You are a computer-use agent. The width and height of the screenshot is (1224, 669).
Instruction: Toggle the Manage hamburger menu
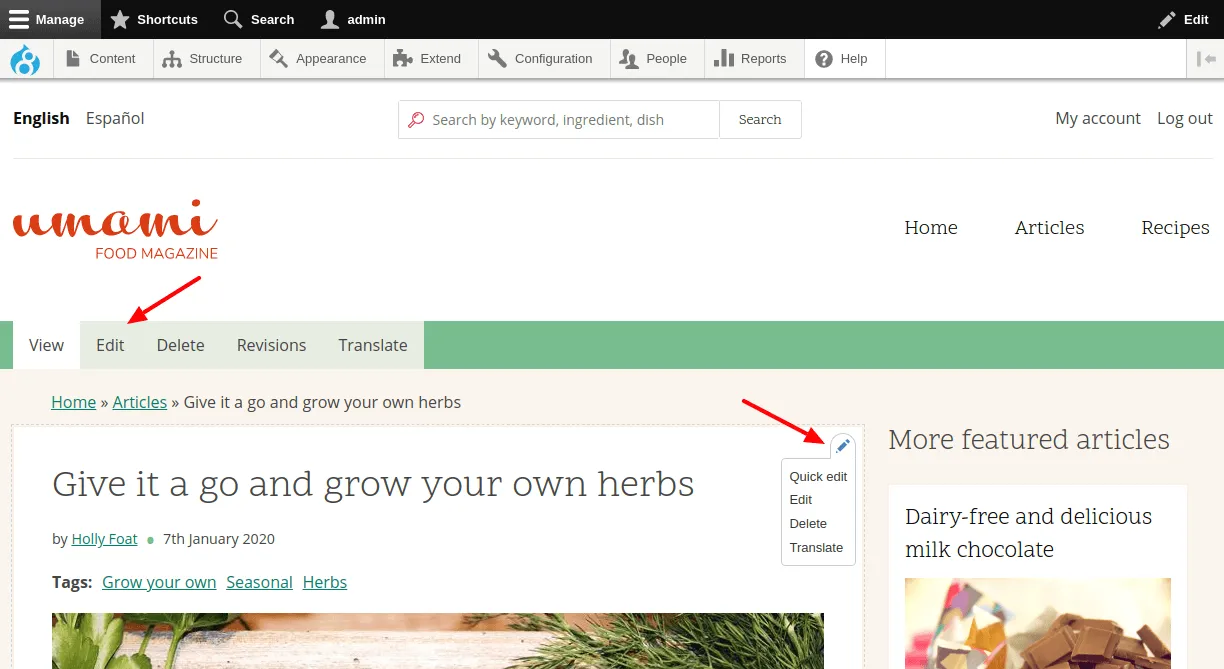48,19
